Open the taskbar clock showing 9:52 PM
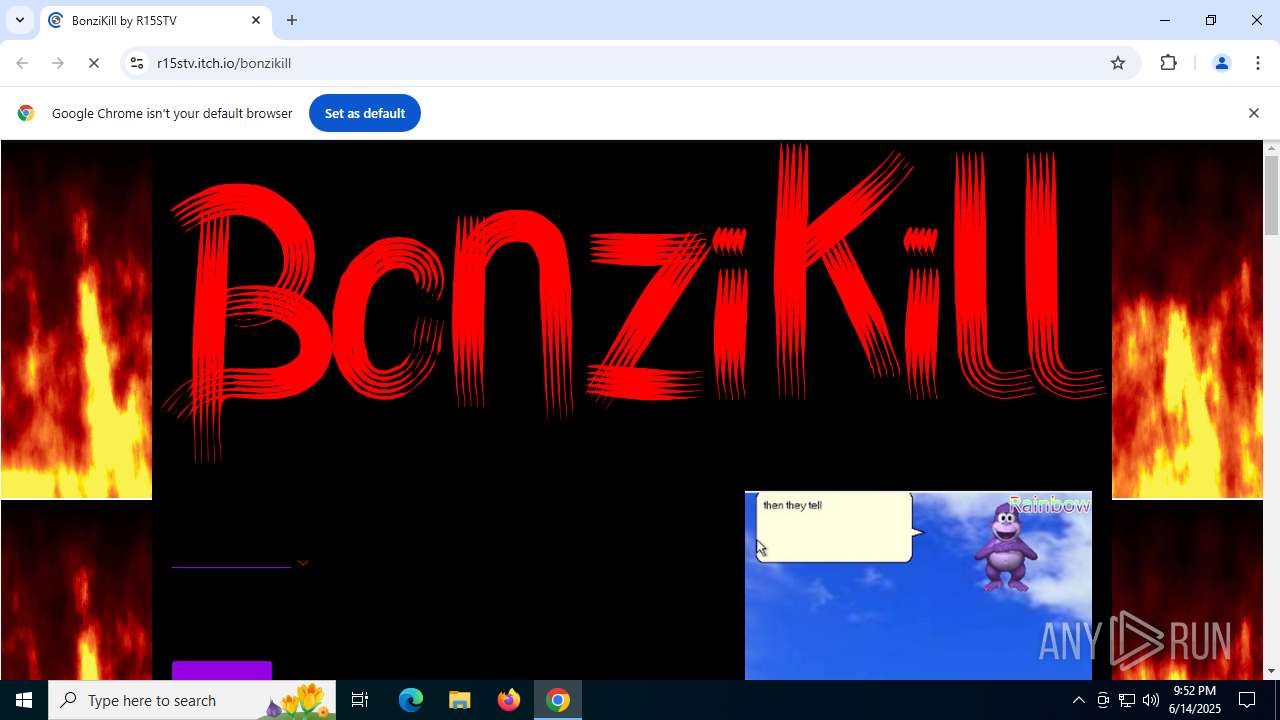Viewport: 1280px width, 720px height. (x=1196, y=700)
